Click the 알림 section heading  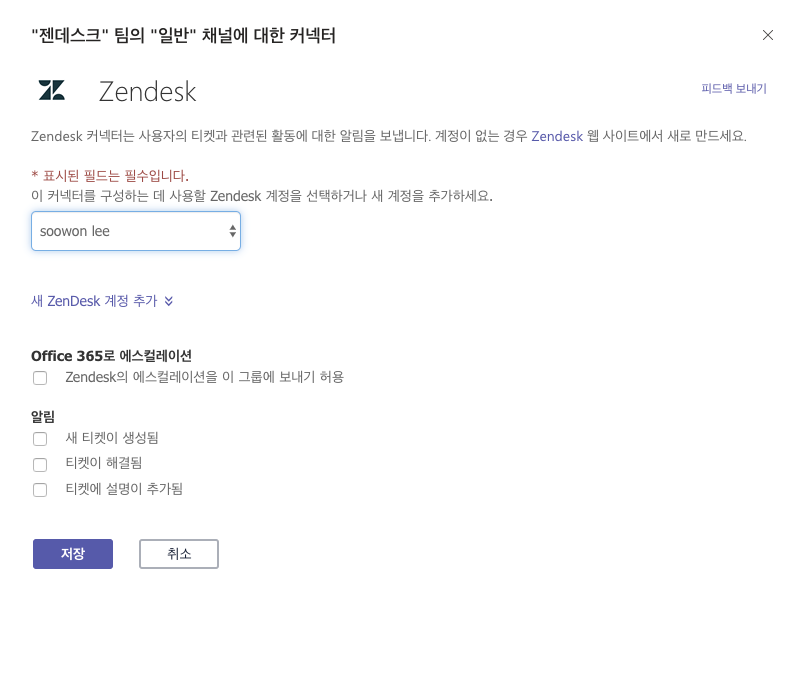[x=43, y=417]
